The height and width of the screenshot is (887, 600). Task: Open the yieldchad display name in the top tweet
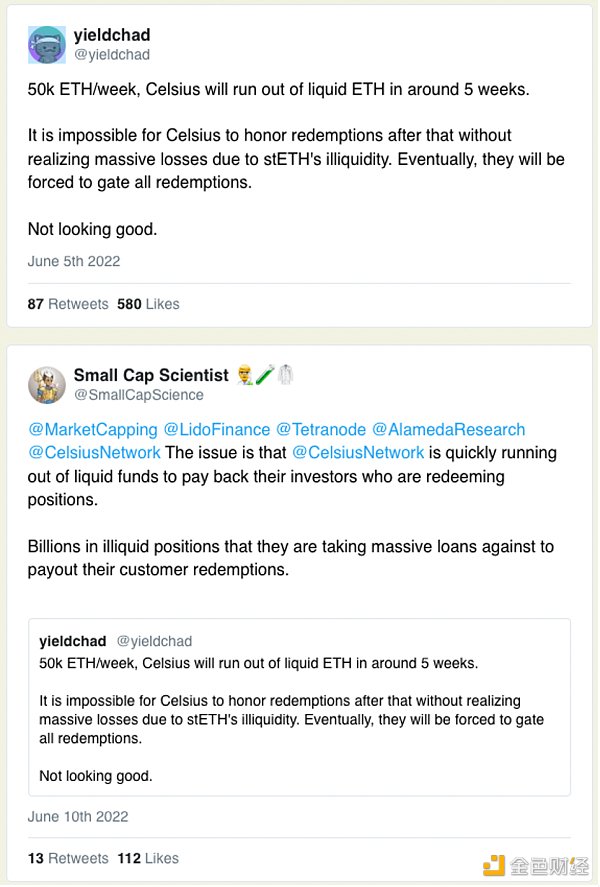pos(112,35)
